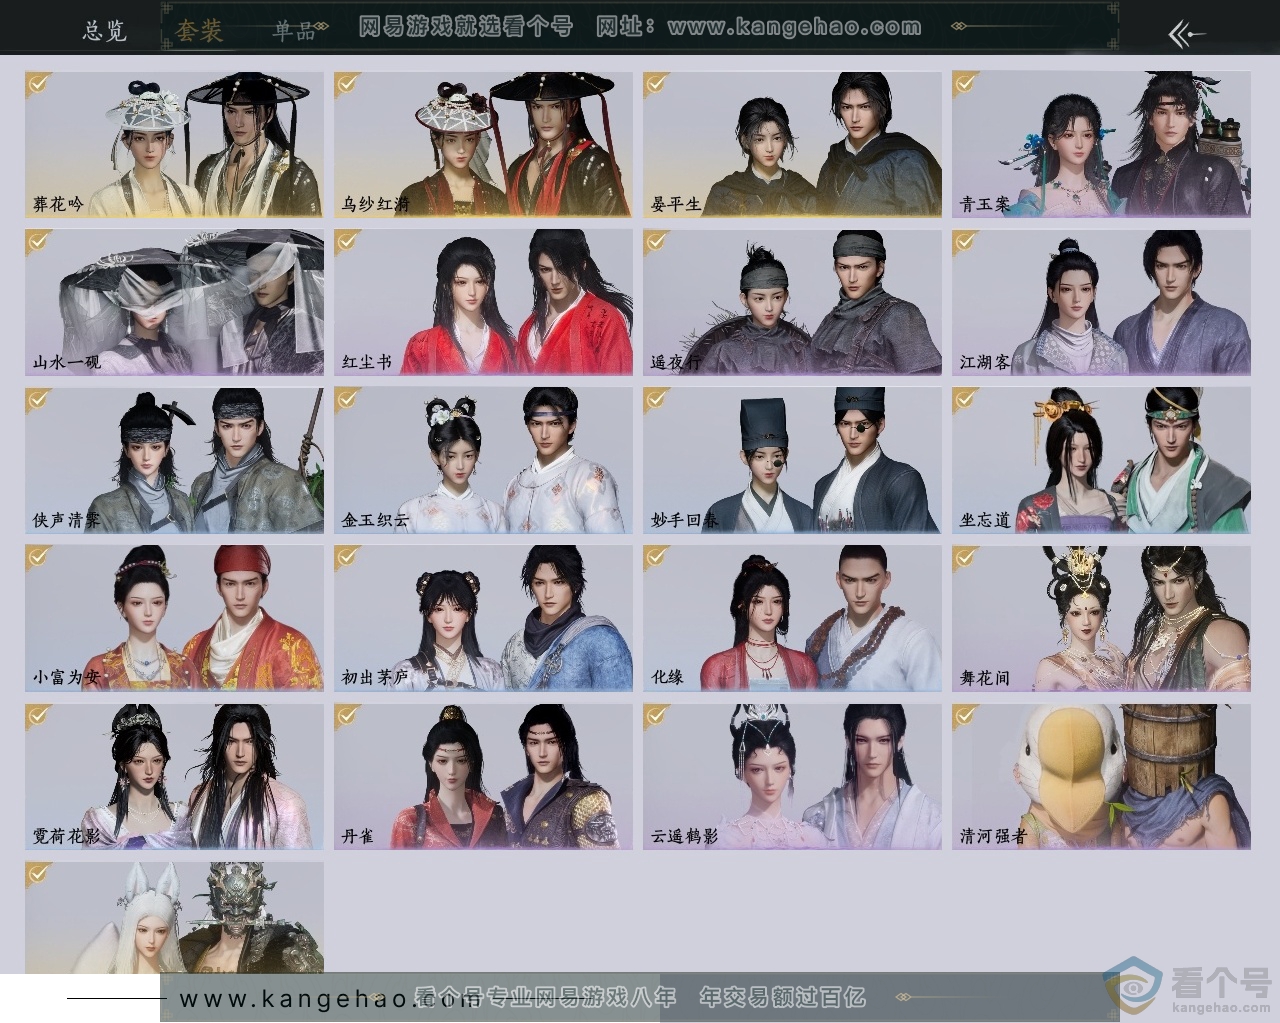This screenshot has width=1280, height=1023.
Task: Click the 遥夜行 outfit name label
Action: pos(676,362)
